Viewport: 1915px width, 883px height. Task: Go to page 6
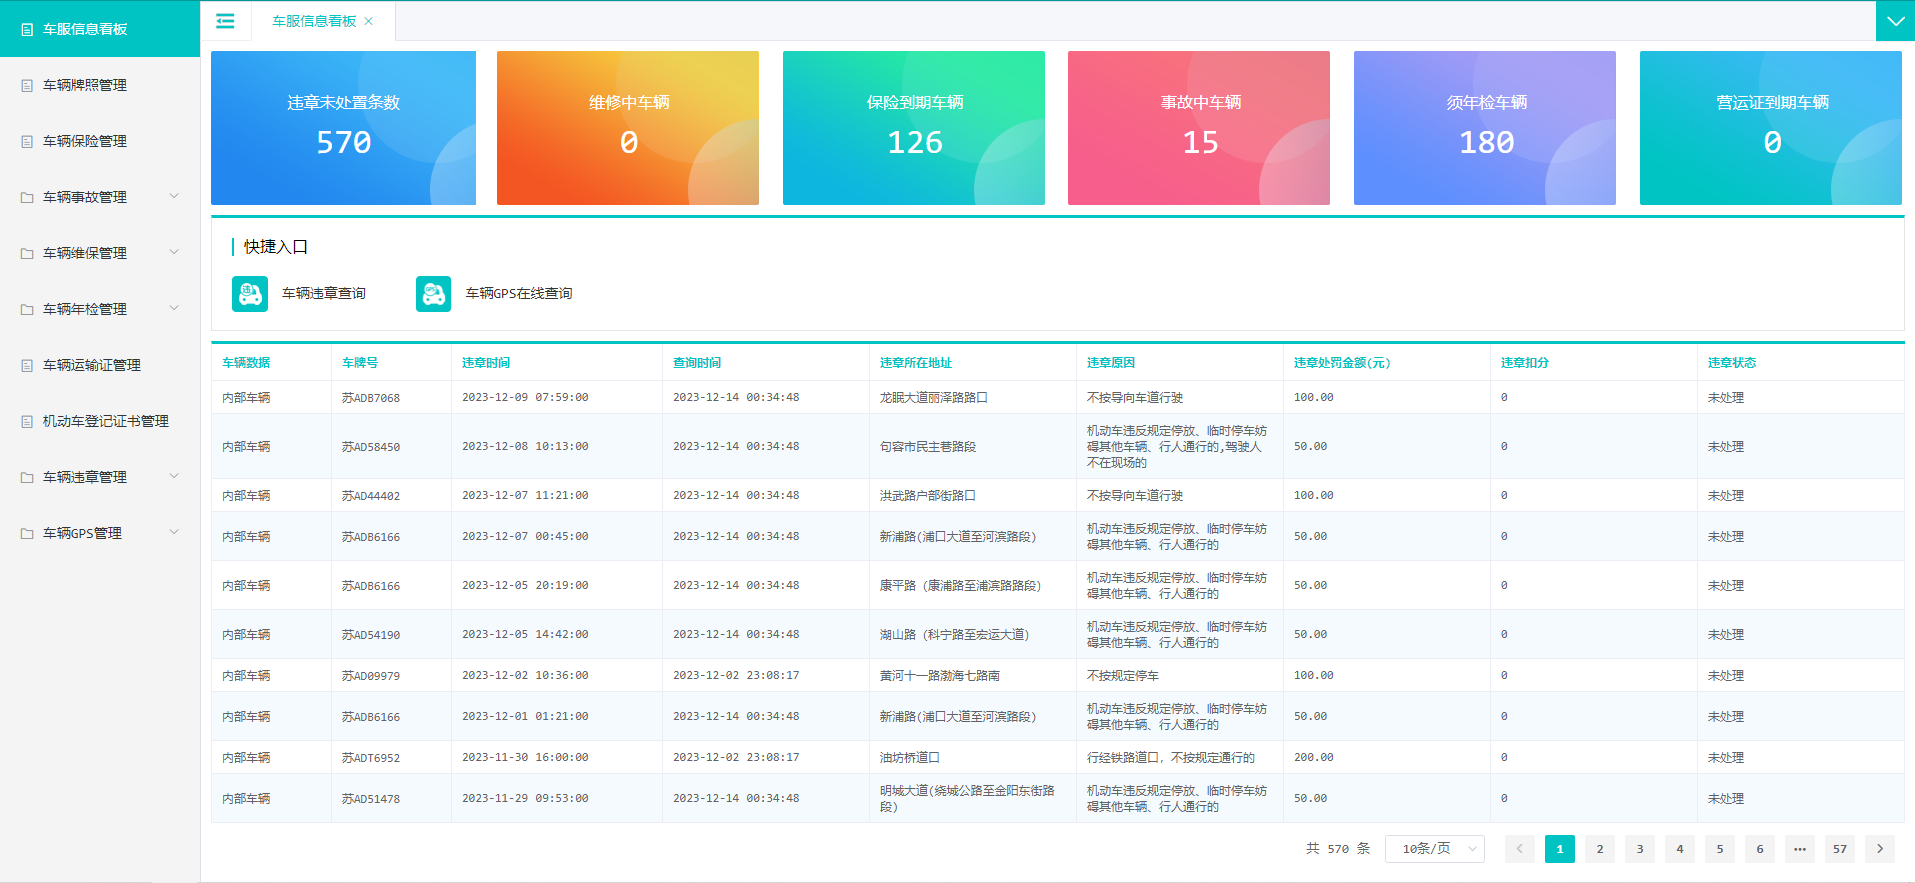pyautogui.click(x=1760, y=849)
